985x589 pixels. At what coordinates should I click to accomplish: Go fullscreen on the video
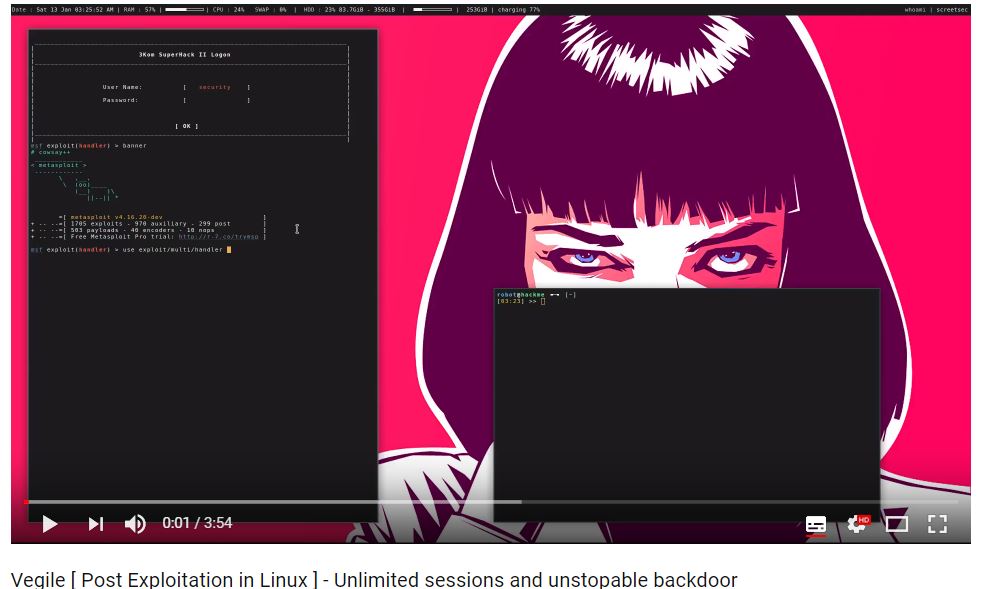pos(937,524)
